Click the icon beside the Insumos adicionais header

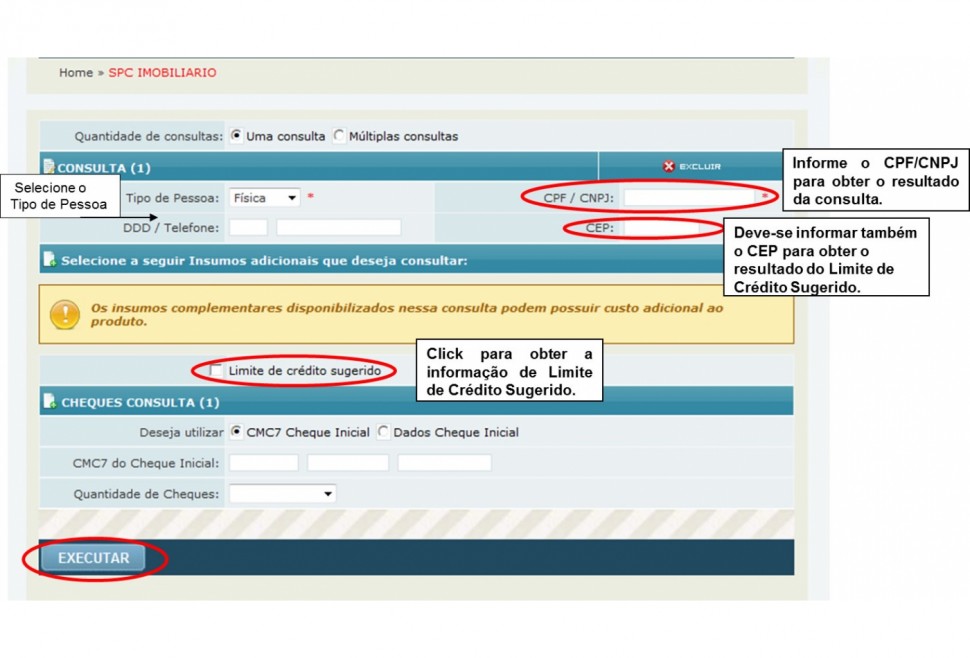click(x=49, y=261)
